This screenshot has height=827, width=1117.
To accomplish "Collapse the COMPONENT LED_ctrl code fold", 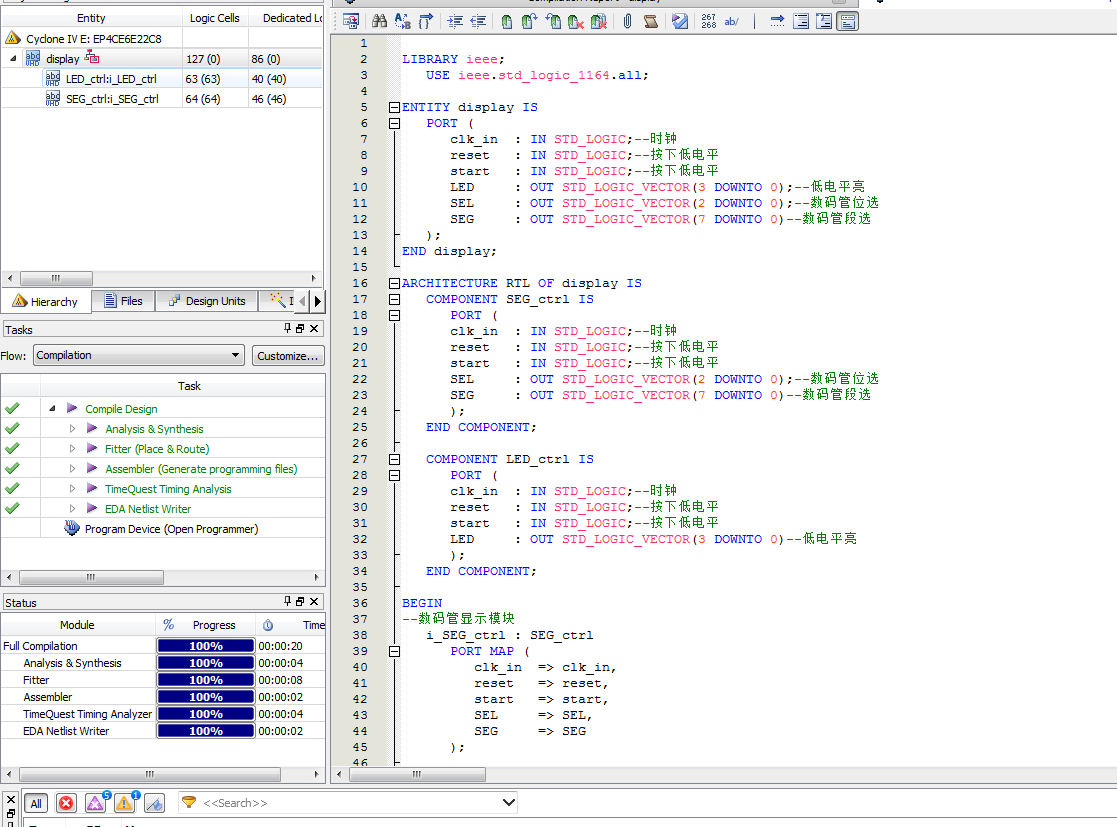I will [x=394, y=459].
